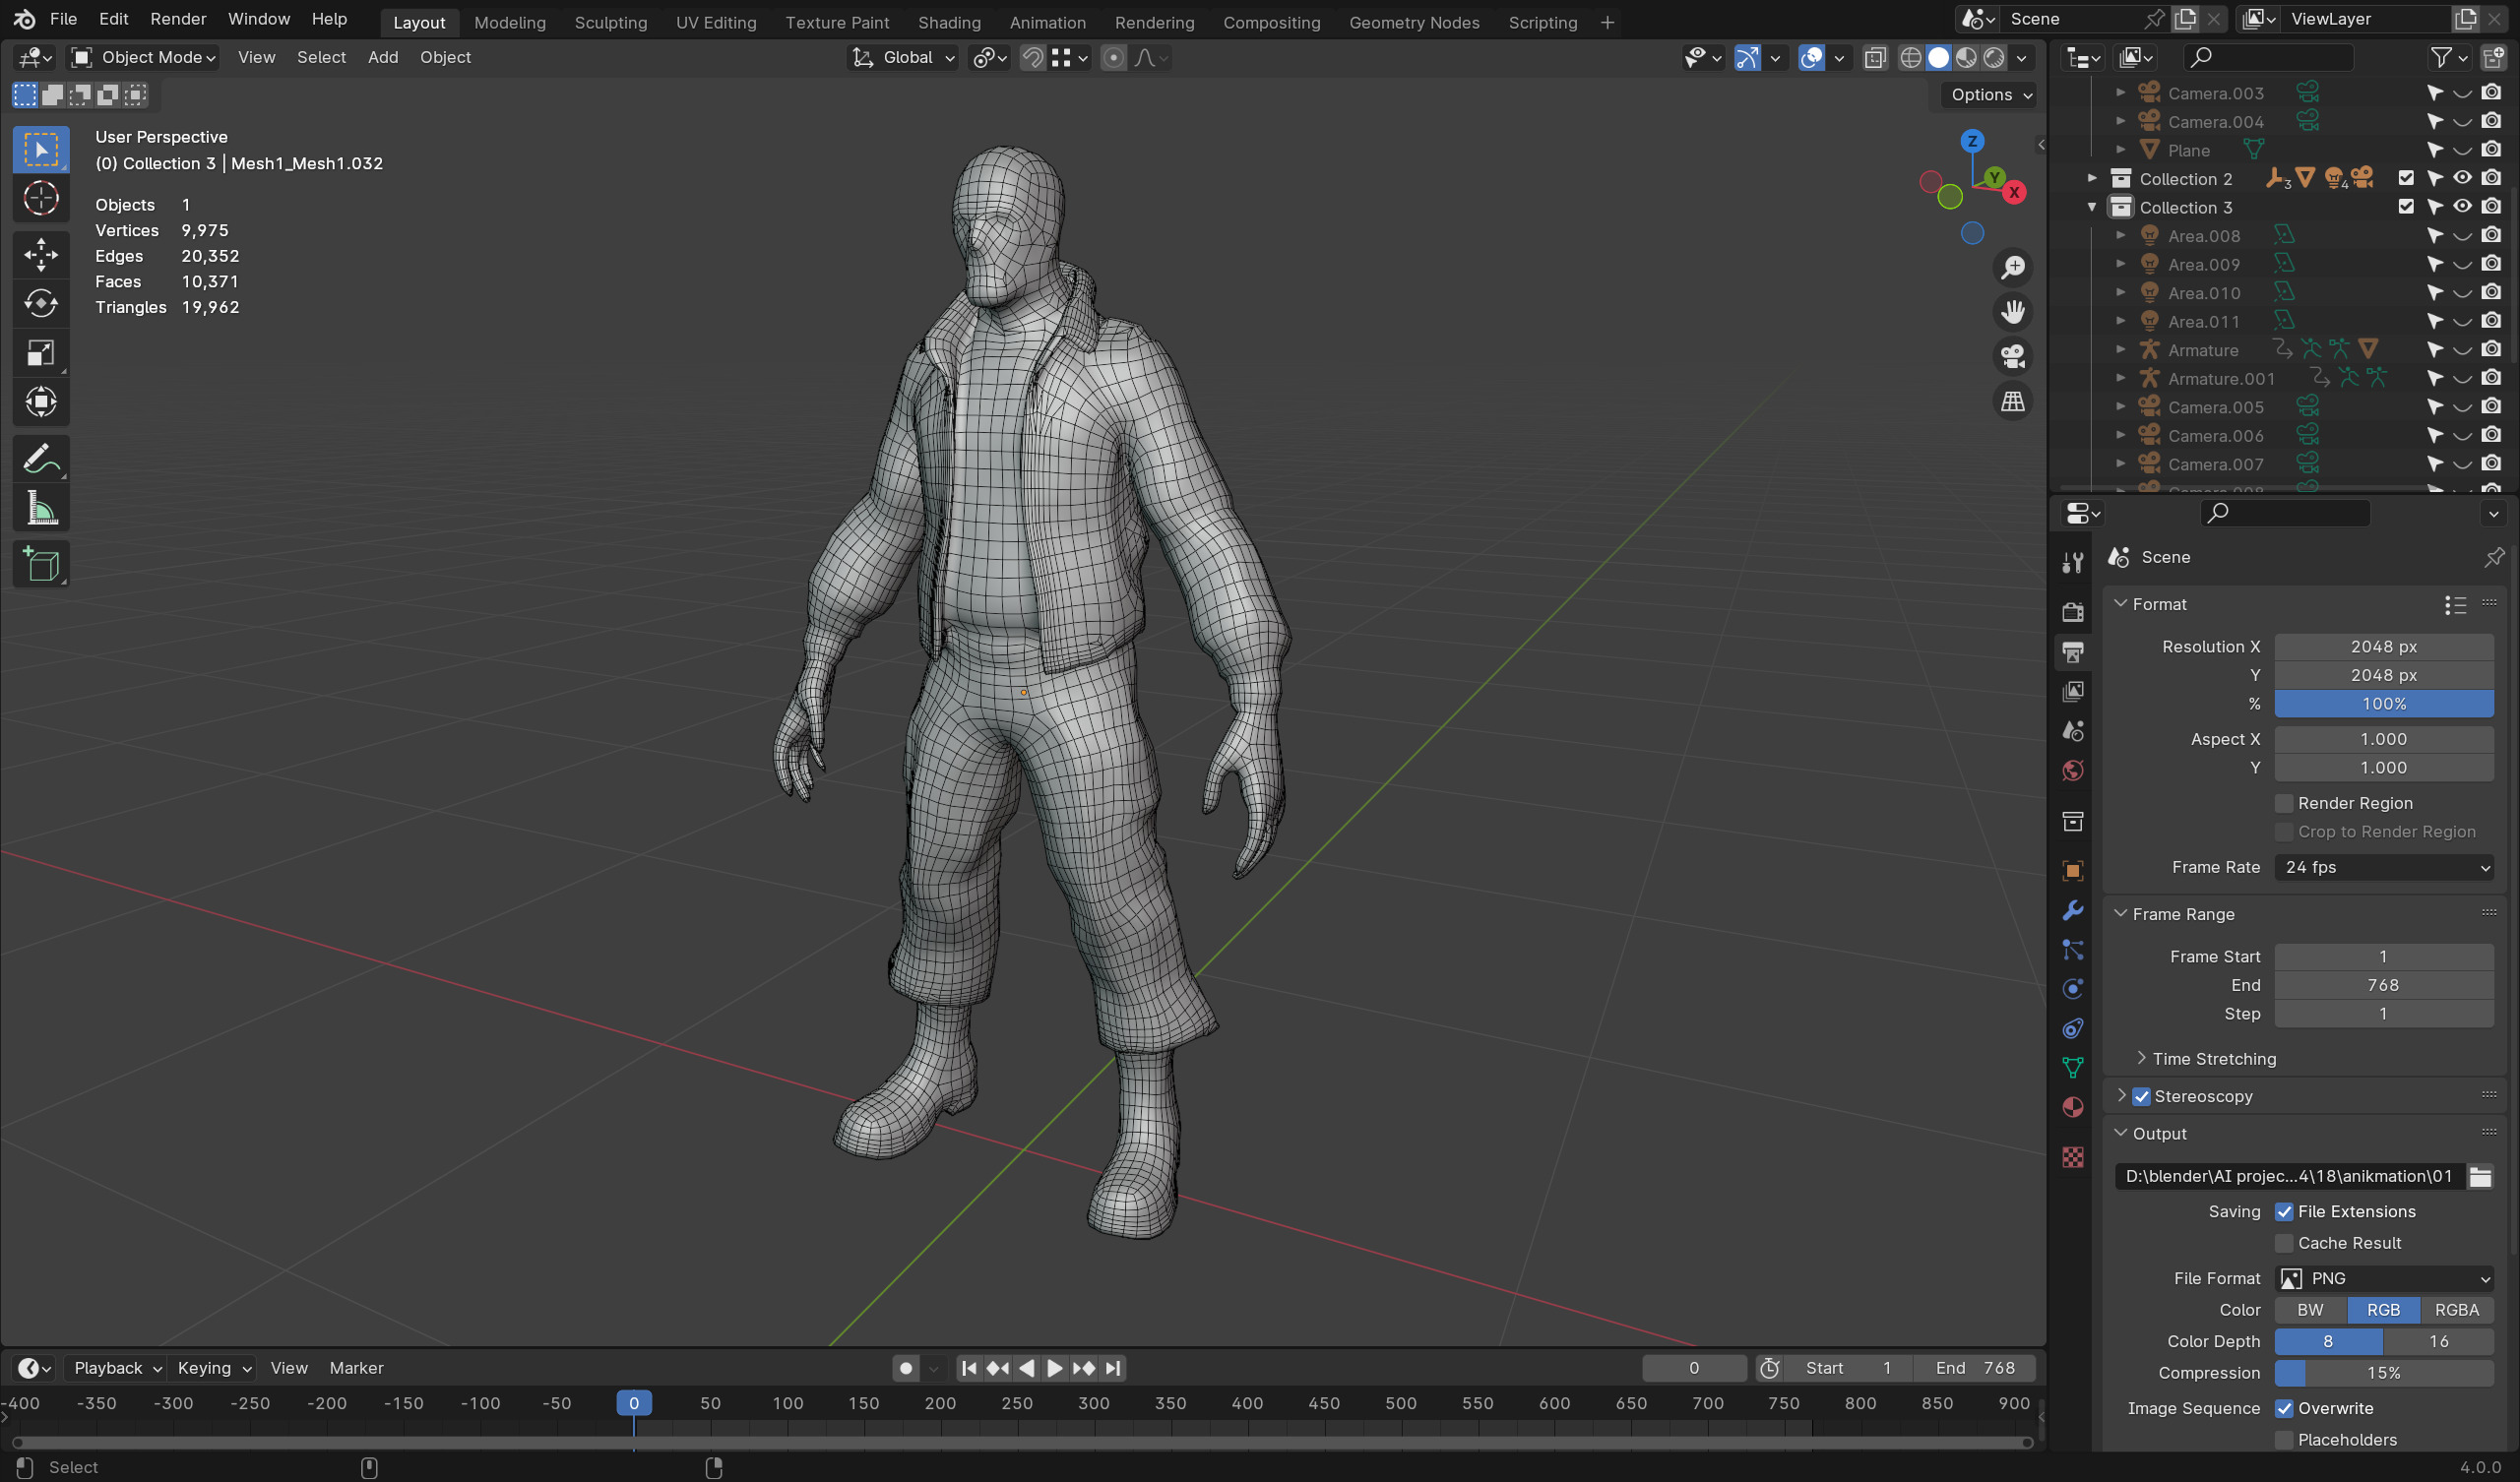This screenshot has width=2520, height=1482.
Task: Open the World properties tab
Action: pos(2072,771)
